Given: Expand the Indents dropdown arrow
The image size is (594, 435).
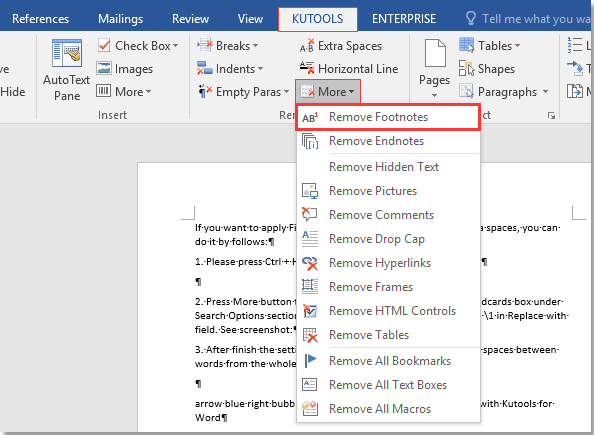Looking at the screenshot, I should tap(260, 69).
